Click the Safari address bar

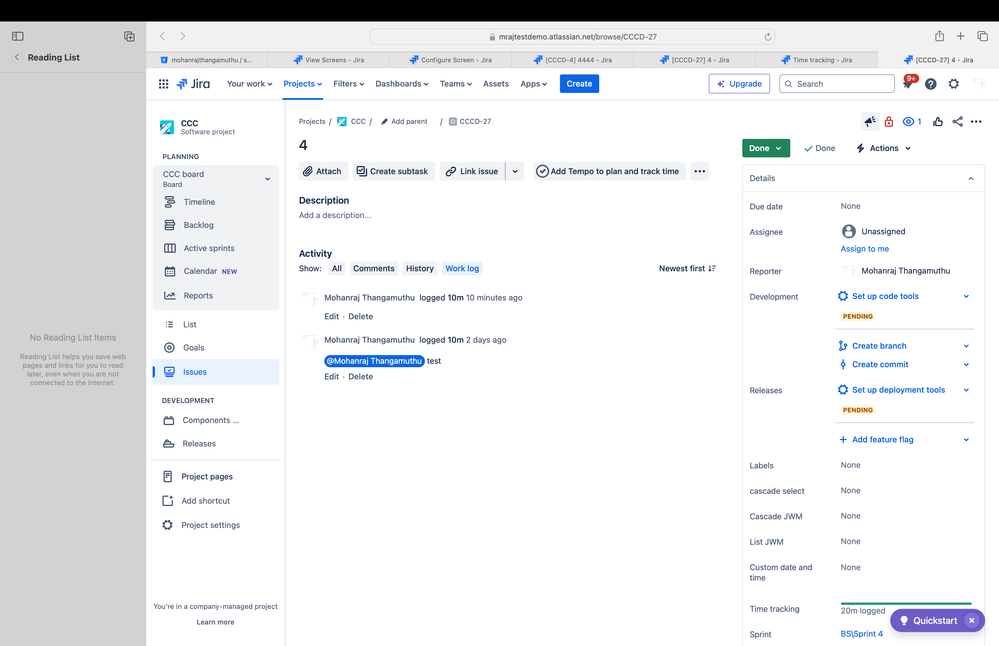coord(573,37)
